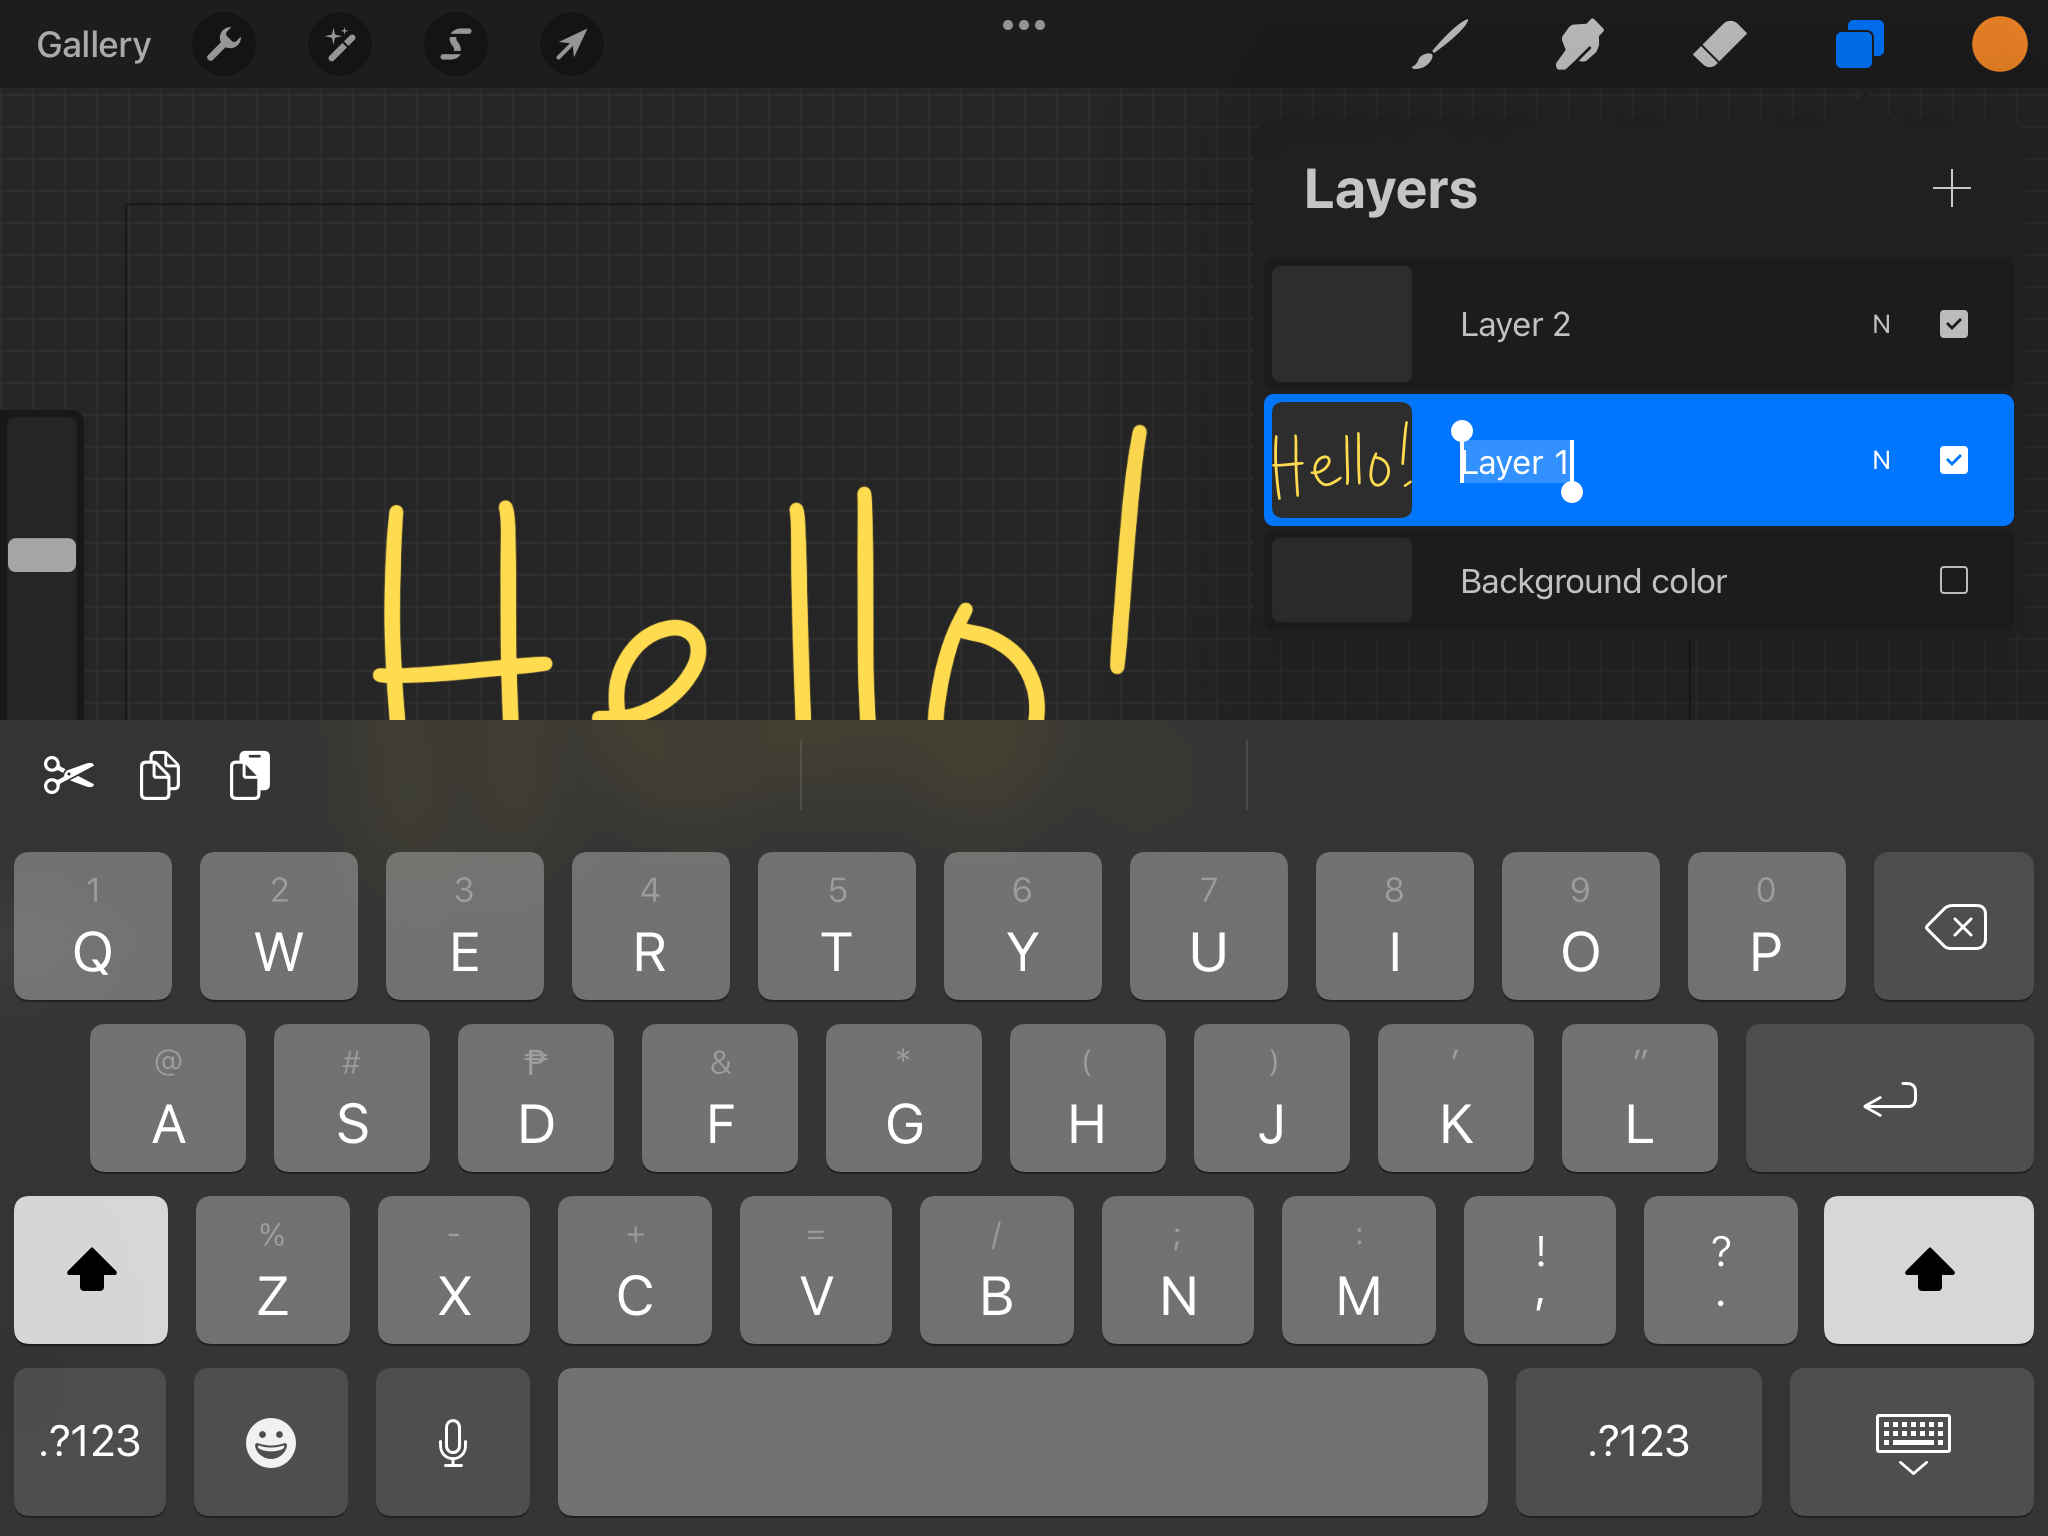Image resolution: width=2048 pixels, height=1536 pixels.
Task: Return to the Gallery
Action: (94, 44)
